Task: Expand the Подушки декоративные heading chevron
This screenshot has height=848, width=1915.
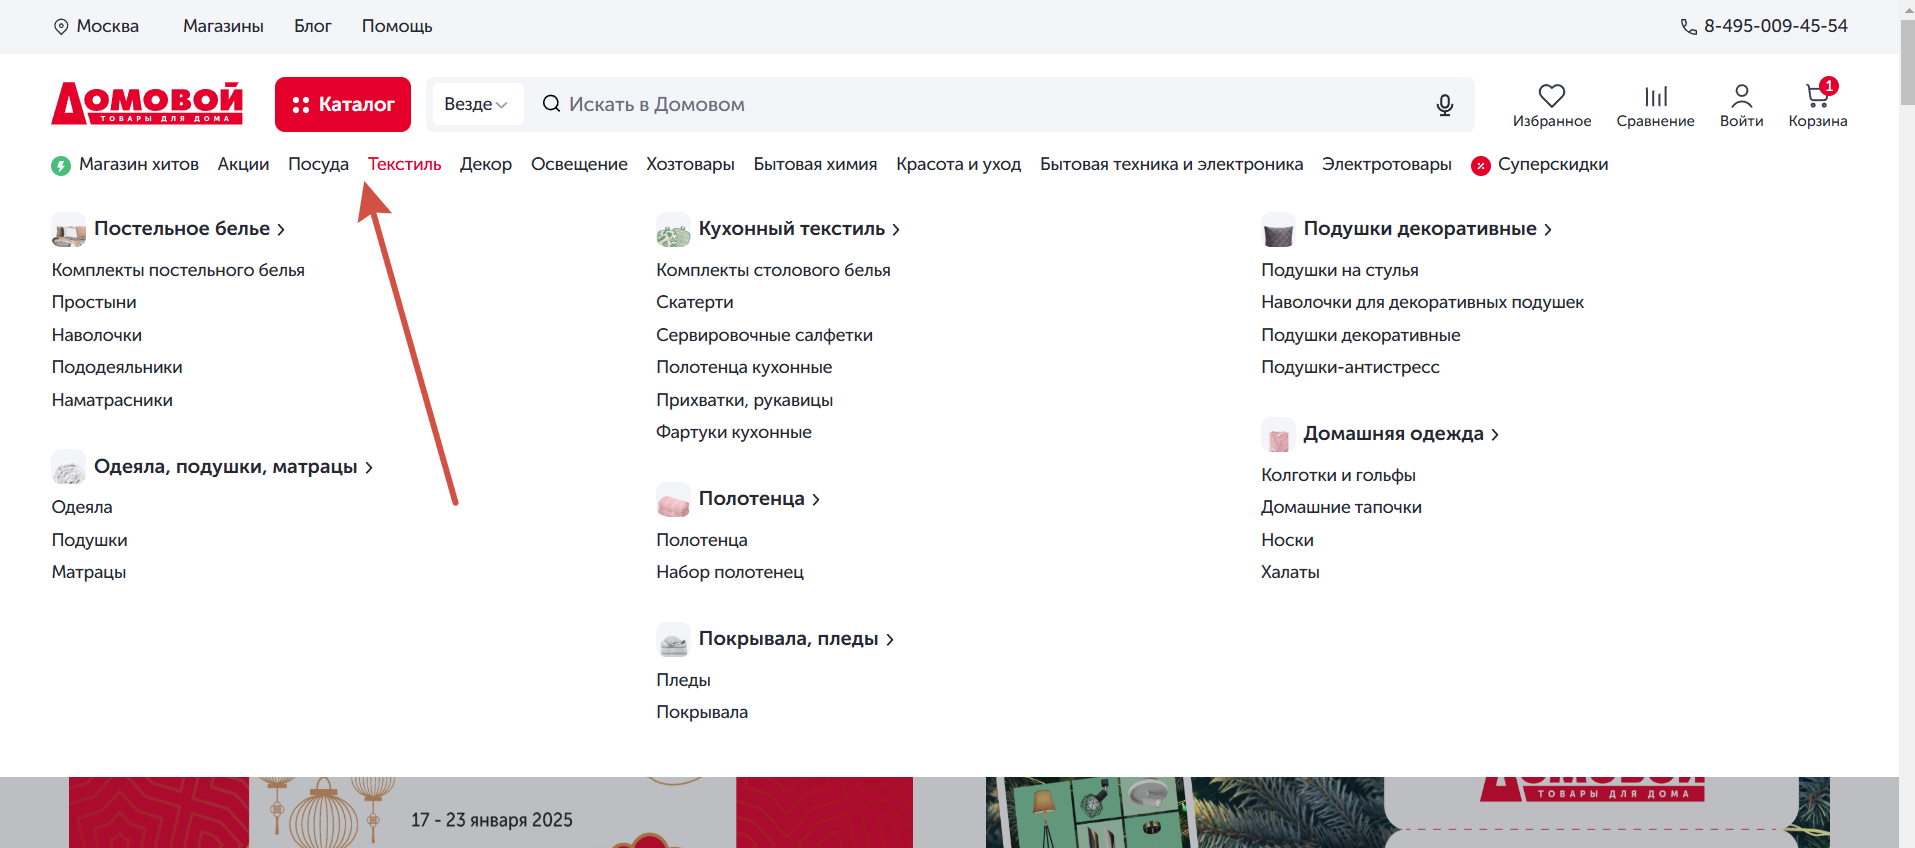Action: [1548, 230]
